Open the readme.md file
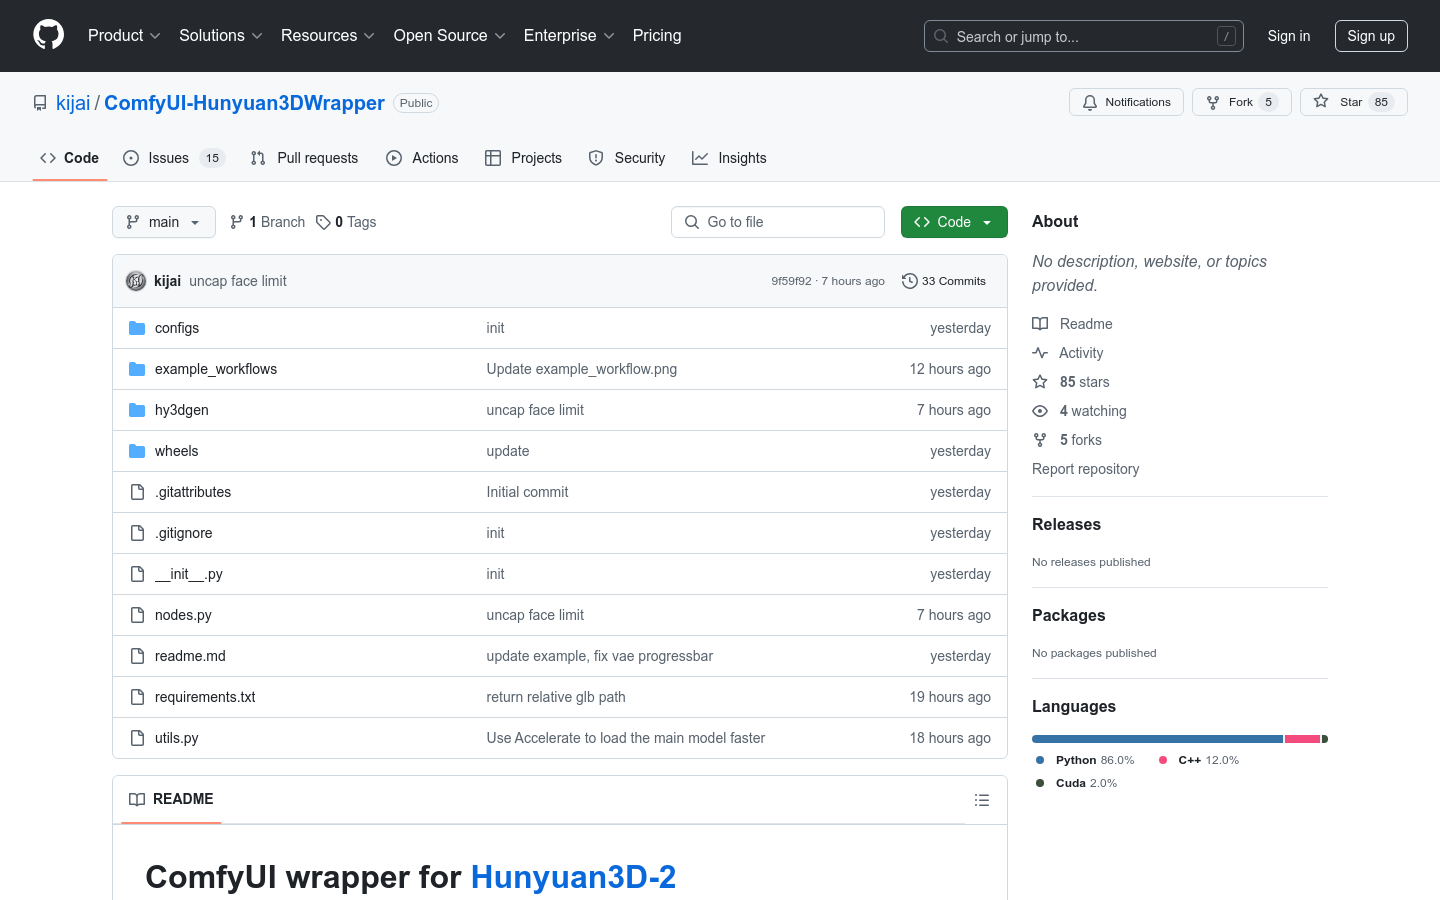This screenshot has width=1440, height=900. tap(190, 656)
